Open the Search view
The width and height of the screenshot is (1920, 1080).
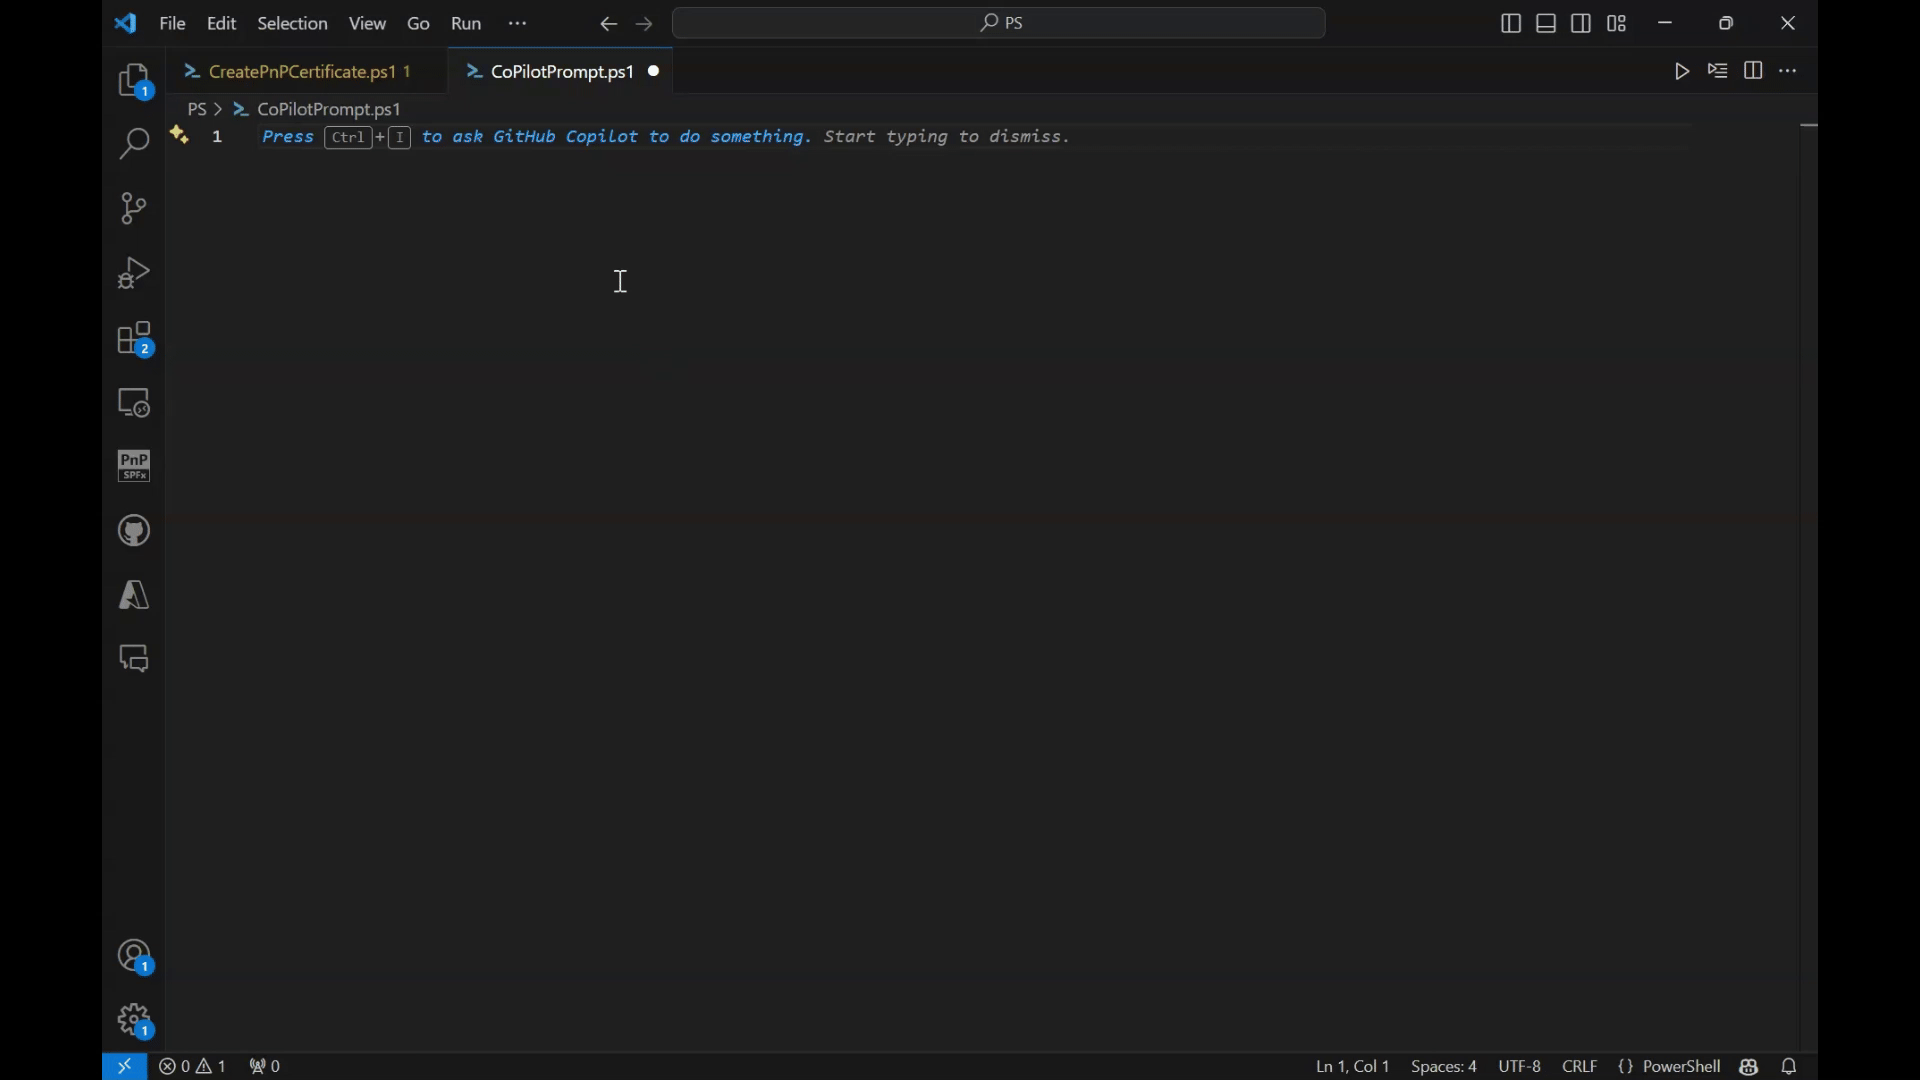tap(134, 145)
